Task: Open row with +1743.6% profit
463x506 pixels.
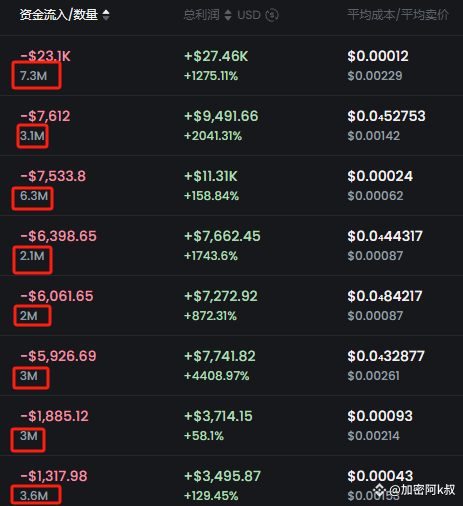Action: pyautogui.click(x=231, y=246)
